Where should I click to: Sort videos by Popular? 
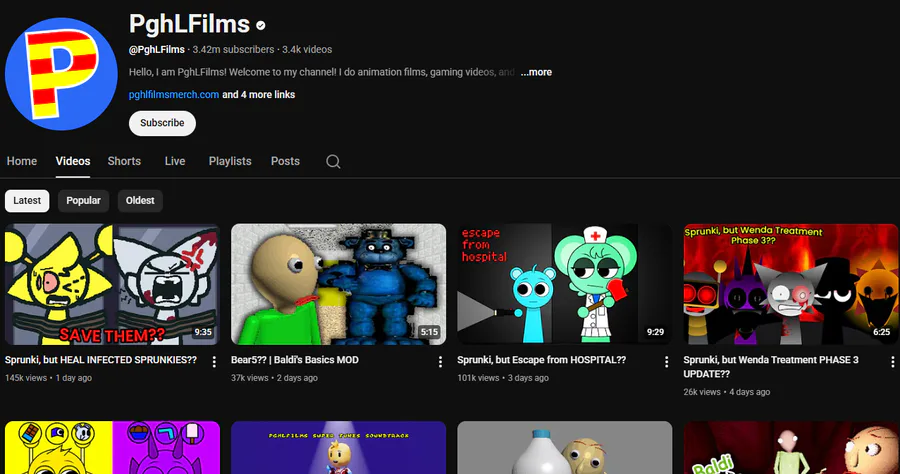83,201
